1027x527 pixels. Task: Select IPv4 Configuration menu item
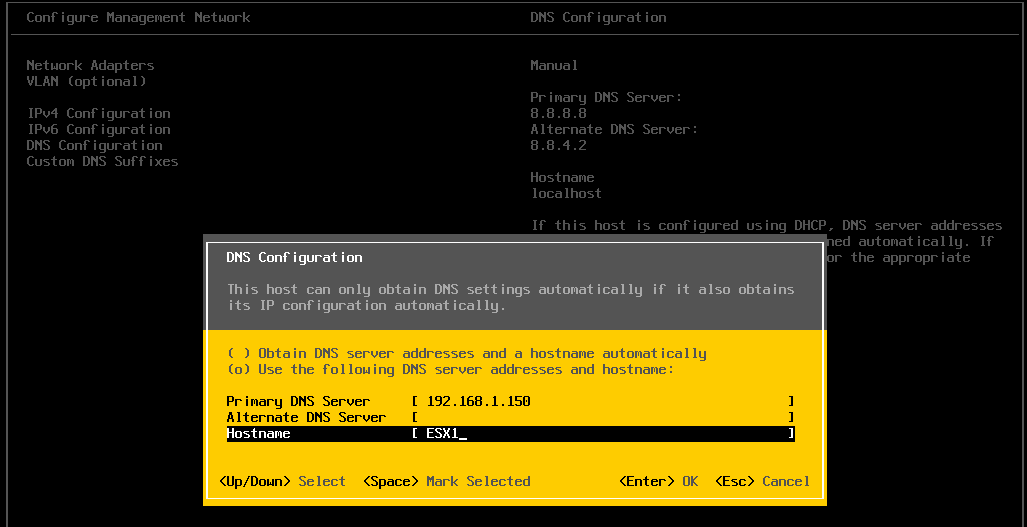[x=98, y=113]
